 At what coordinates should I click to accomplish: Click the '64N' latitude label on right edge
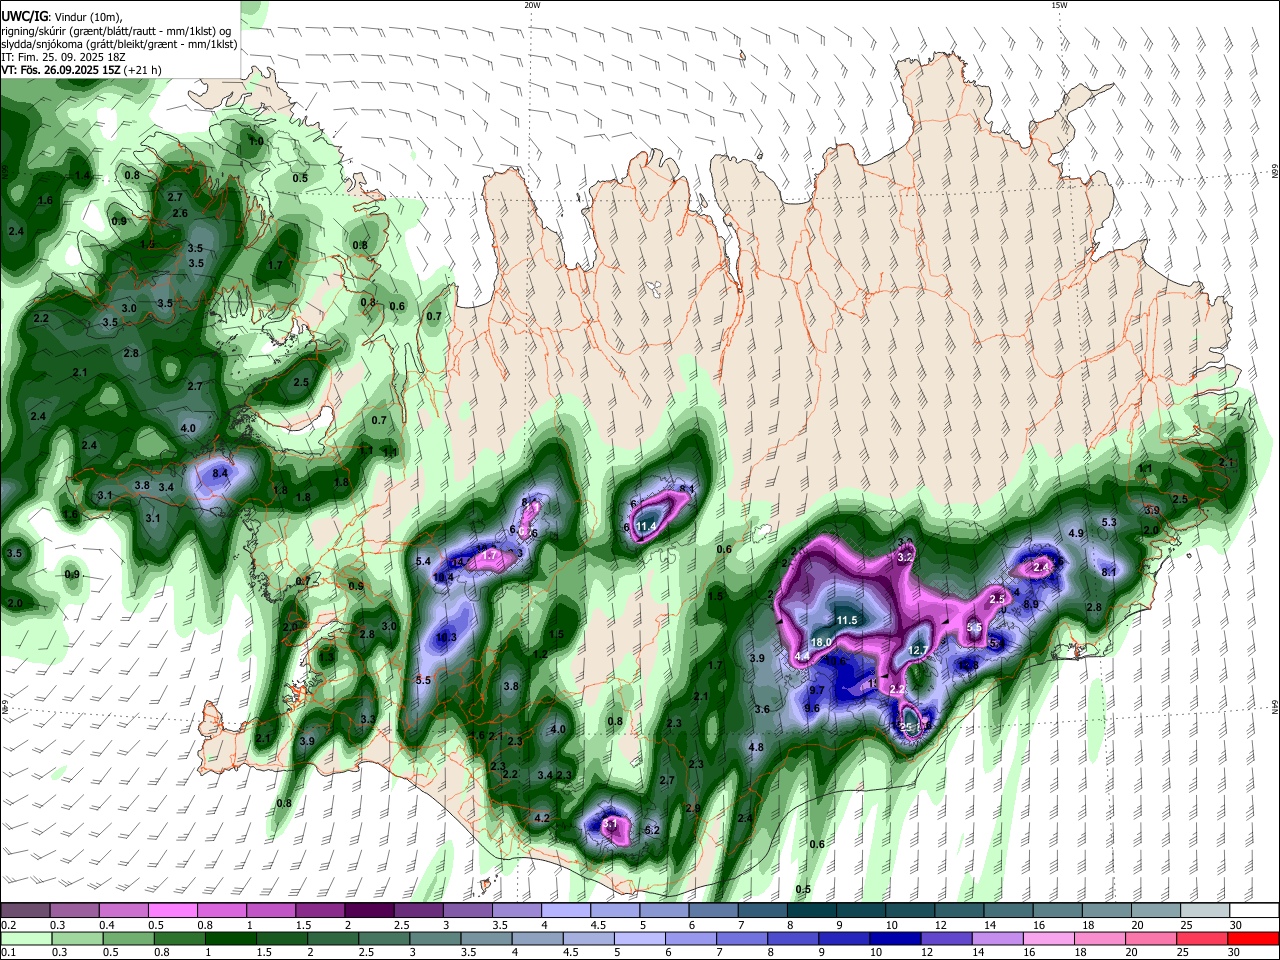(1274, 707)
